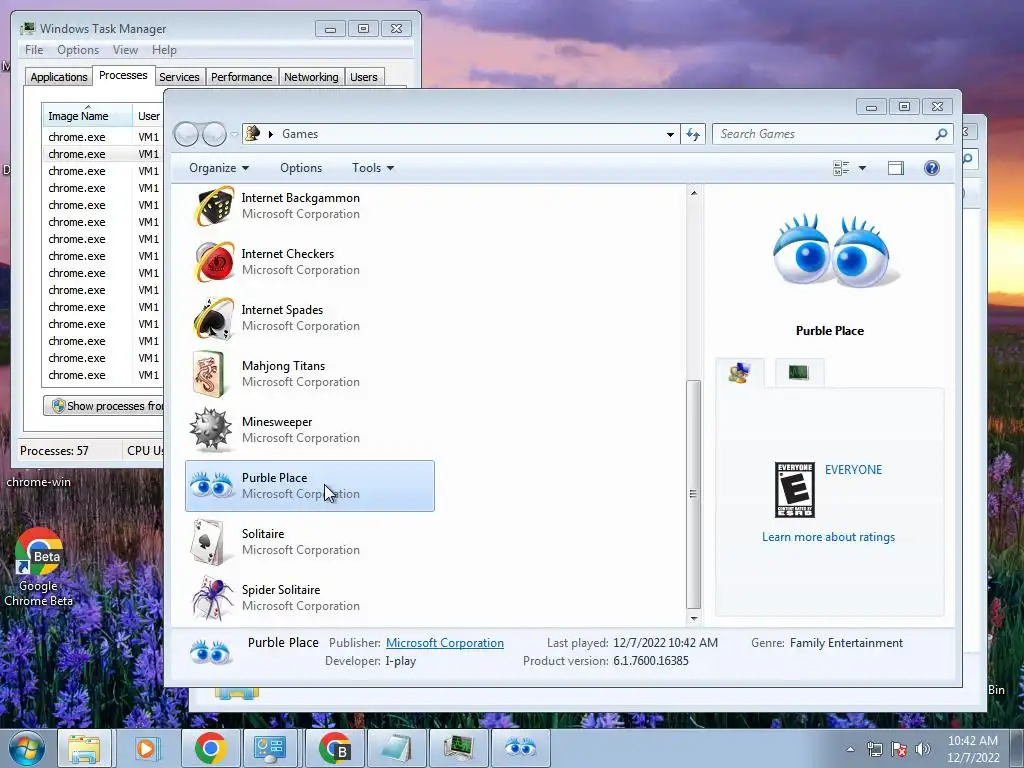Image resolution: width=1024 pixels, height=768 pixels.
Task: Open the view options dropdown arrow
Action: (x=862, y=168)
